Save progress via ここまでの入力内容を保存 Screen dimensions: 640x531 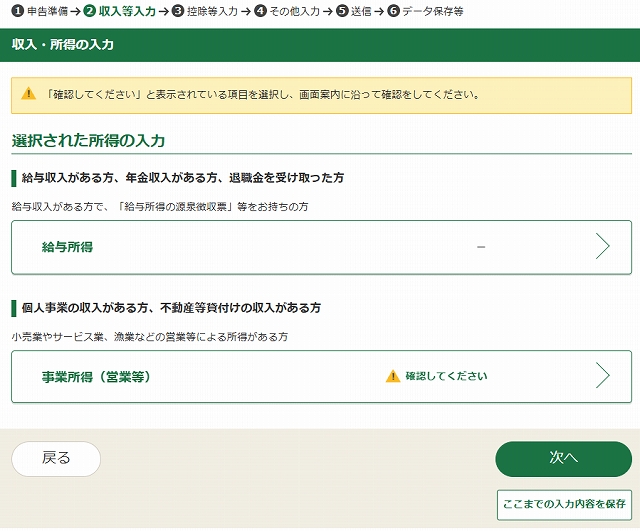pyautogui.click(x=564, y=504)
